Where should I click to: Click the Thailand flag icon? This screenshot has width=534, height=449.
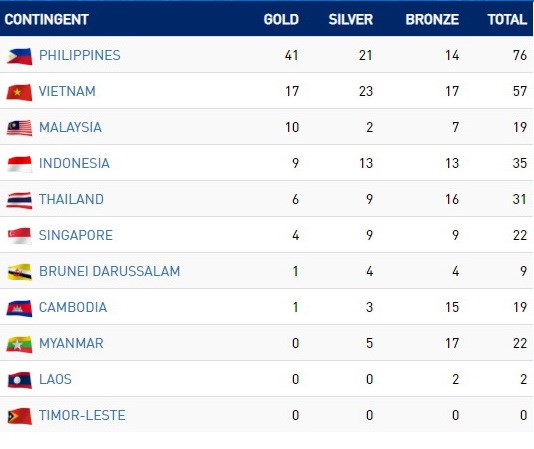[x=19, y=200]
